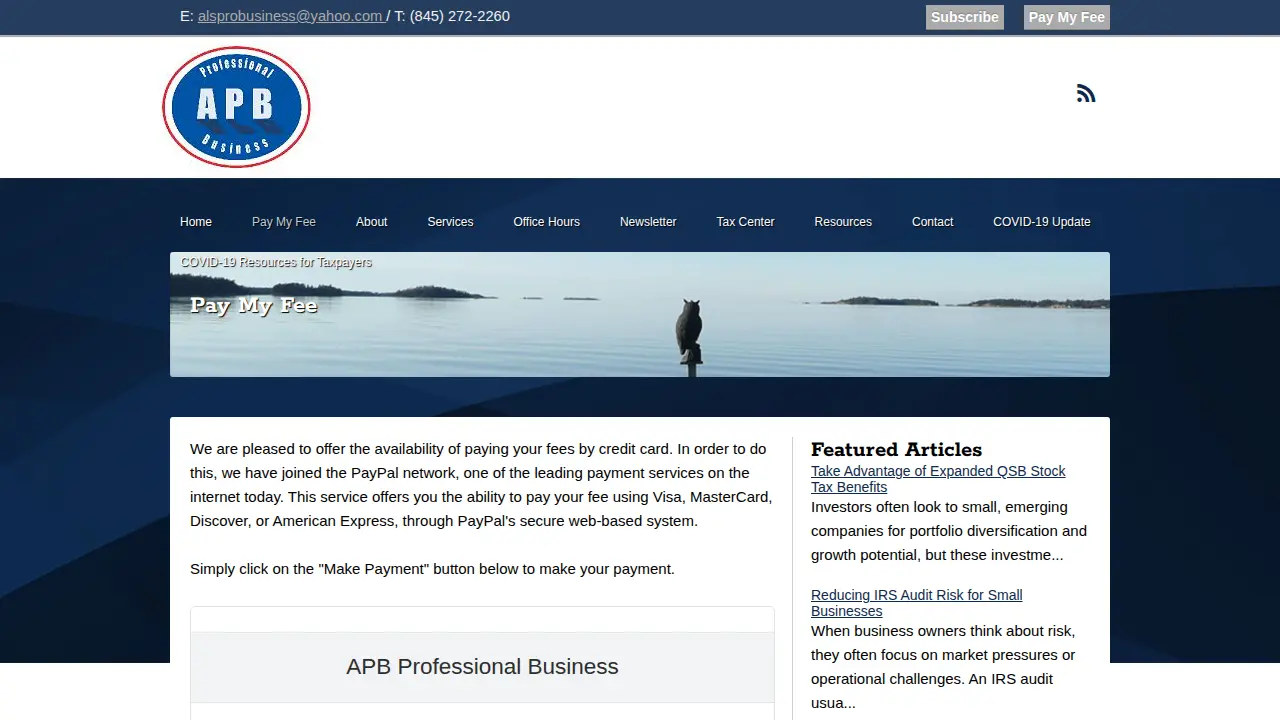Click the phone number (845) 272-2260
This screenshot has height=720, width=1280.
pyautogui.click(x=460, y=16)
